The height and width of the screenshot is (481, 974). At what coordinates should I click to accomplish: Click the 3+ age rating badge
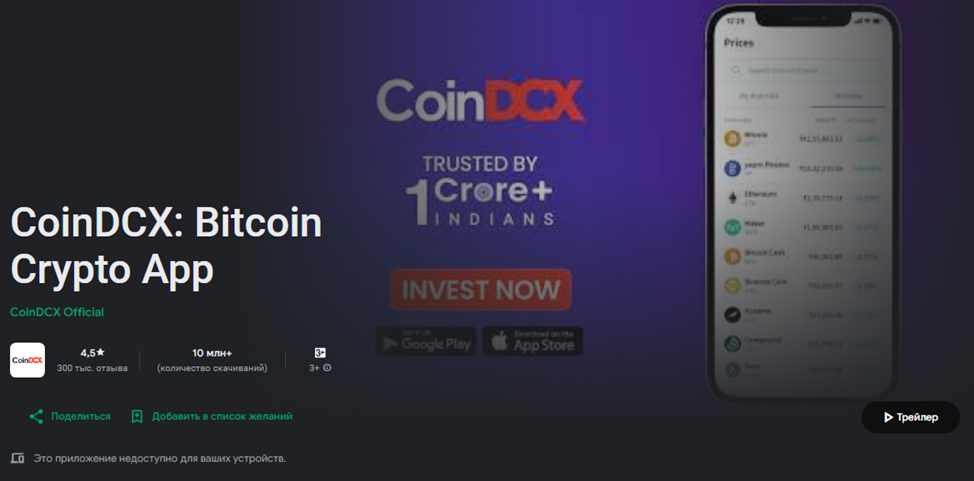[320, 353]
